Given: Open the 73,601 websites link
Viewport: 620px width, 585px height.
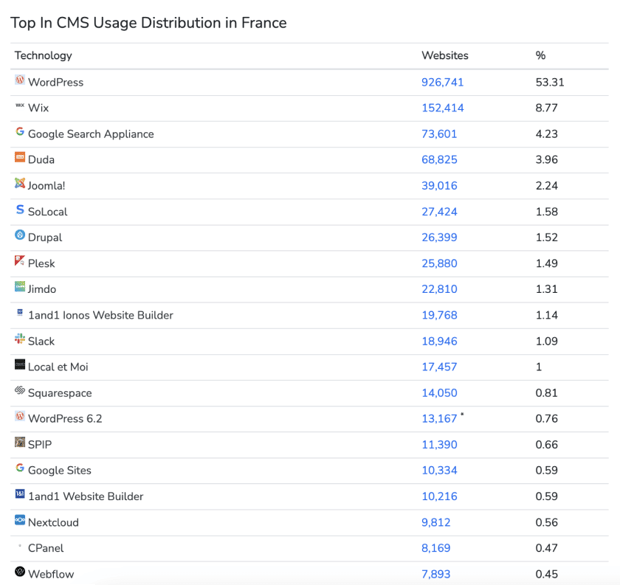Looking at the screenshot, I should [x=439, y=134].
